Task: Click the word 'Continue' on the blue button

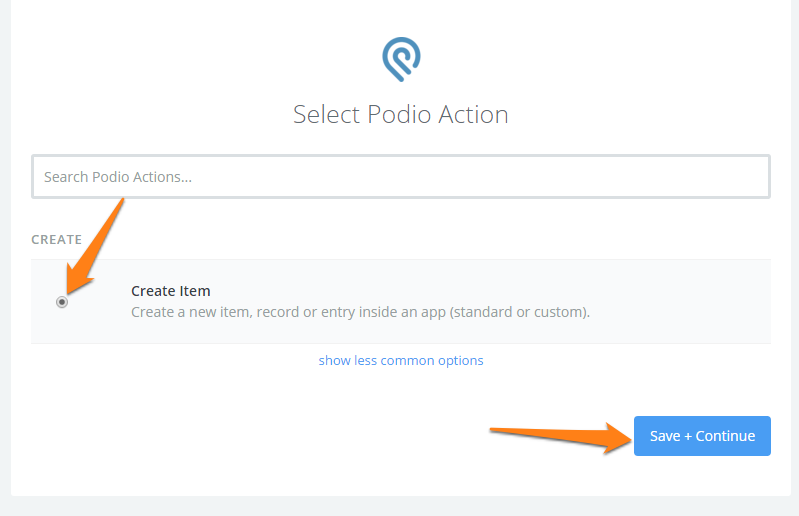Action: (726, 436)
